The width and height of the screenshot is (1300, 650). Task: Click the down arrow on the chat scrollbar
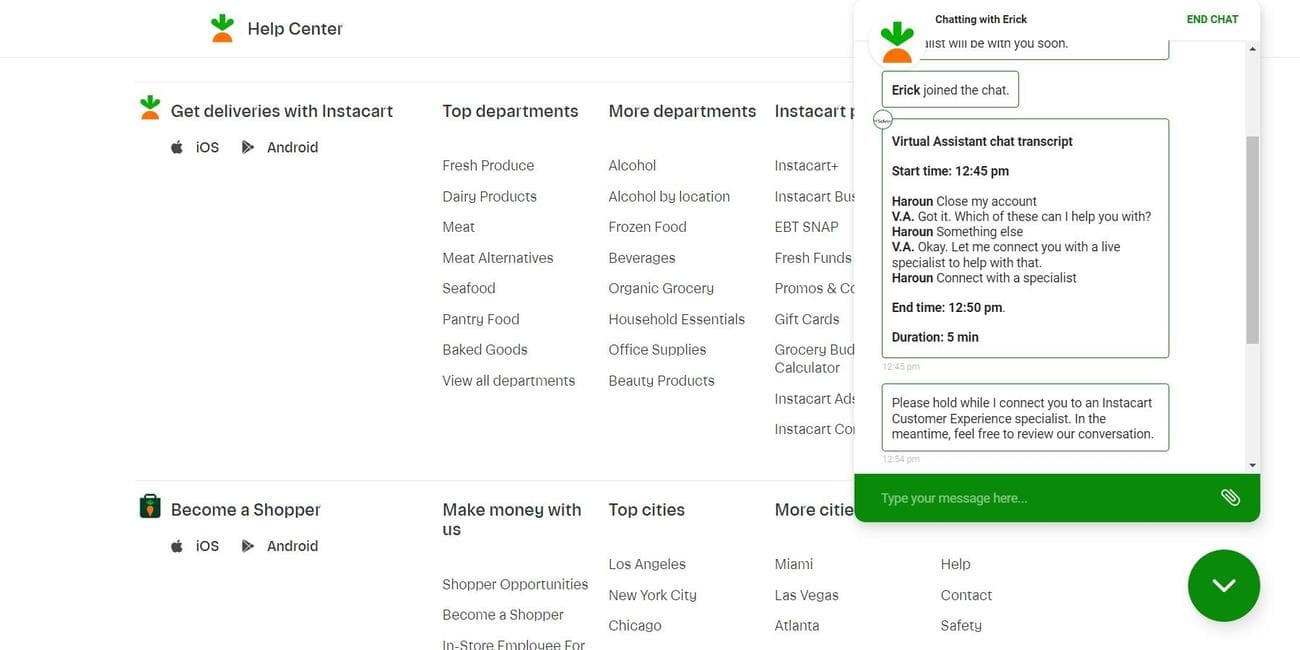tap(1252, 463)
